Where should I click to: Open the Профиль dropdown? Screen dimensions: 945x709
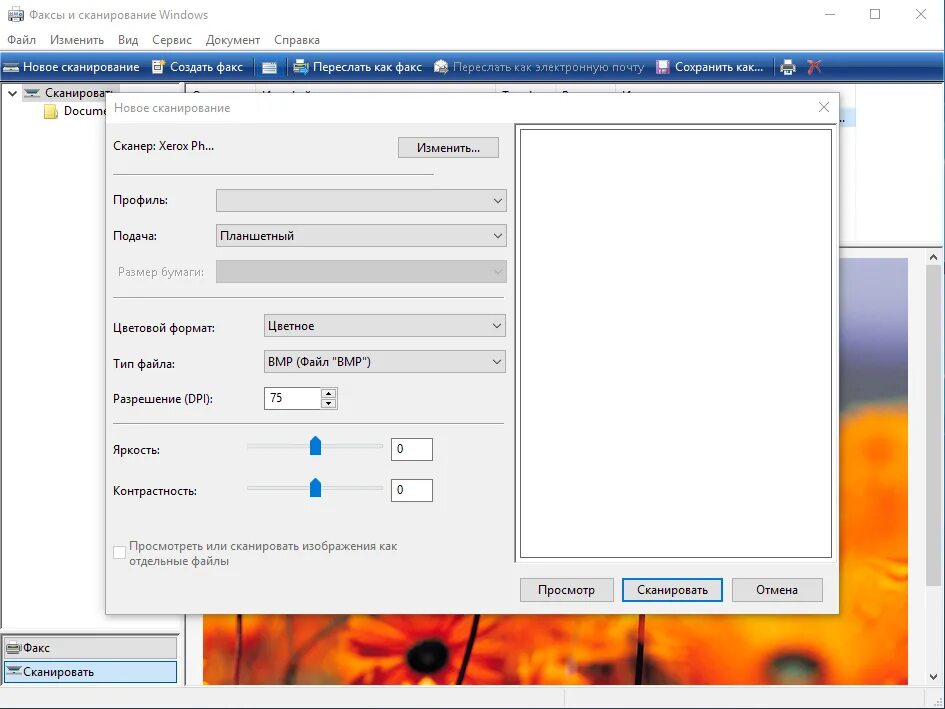point(361,201)
